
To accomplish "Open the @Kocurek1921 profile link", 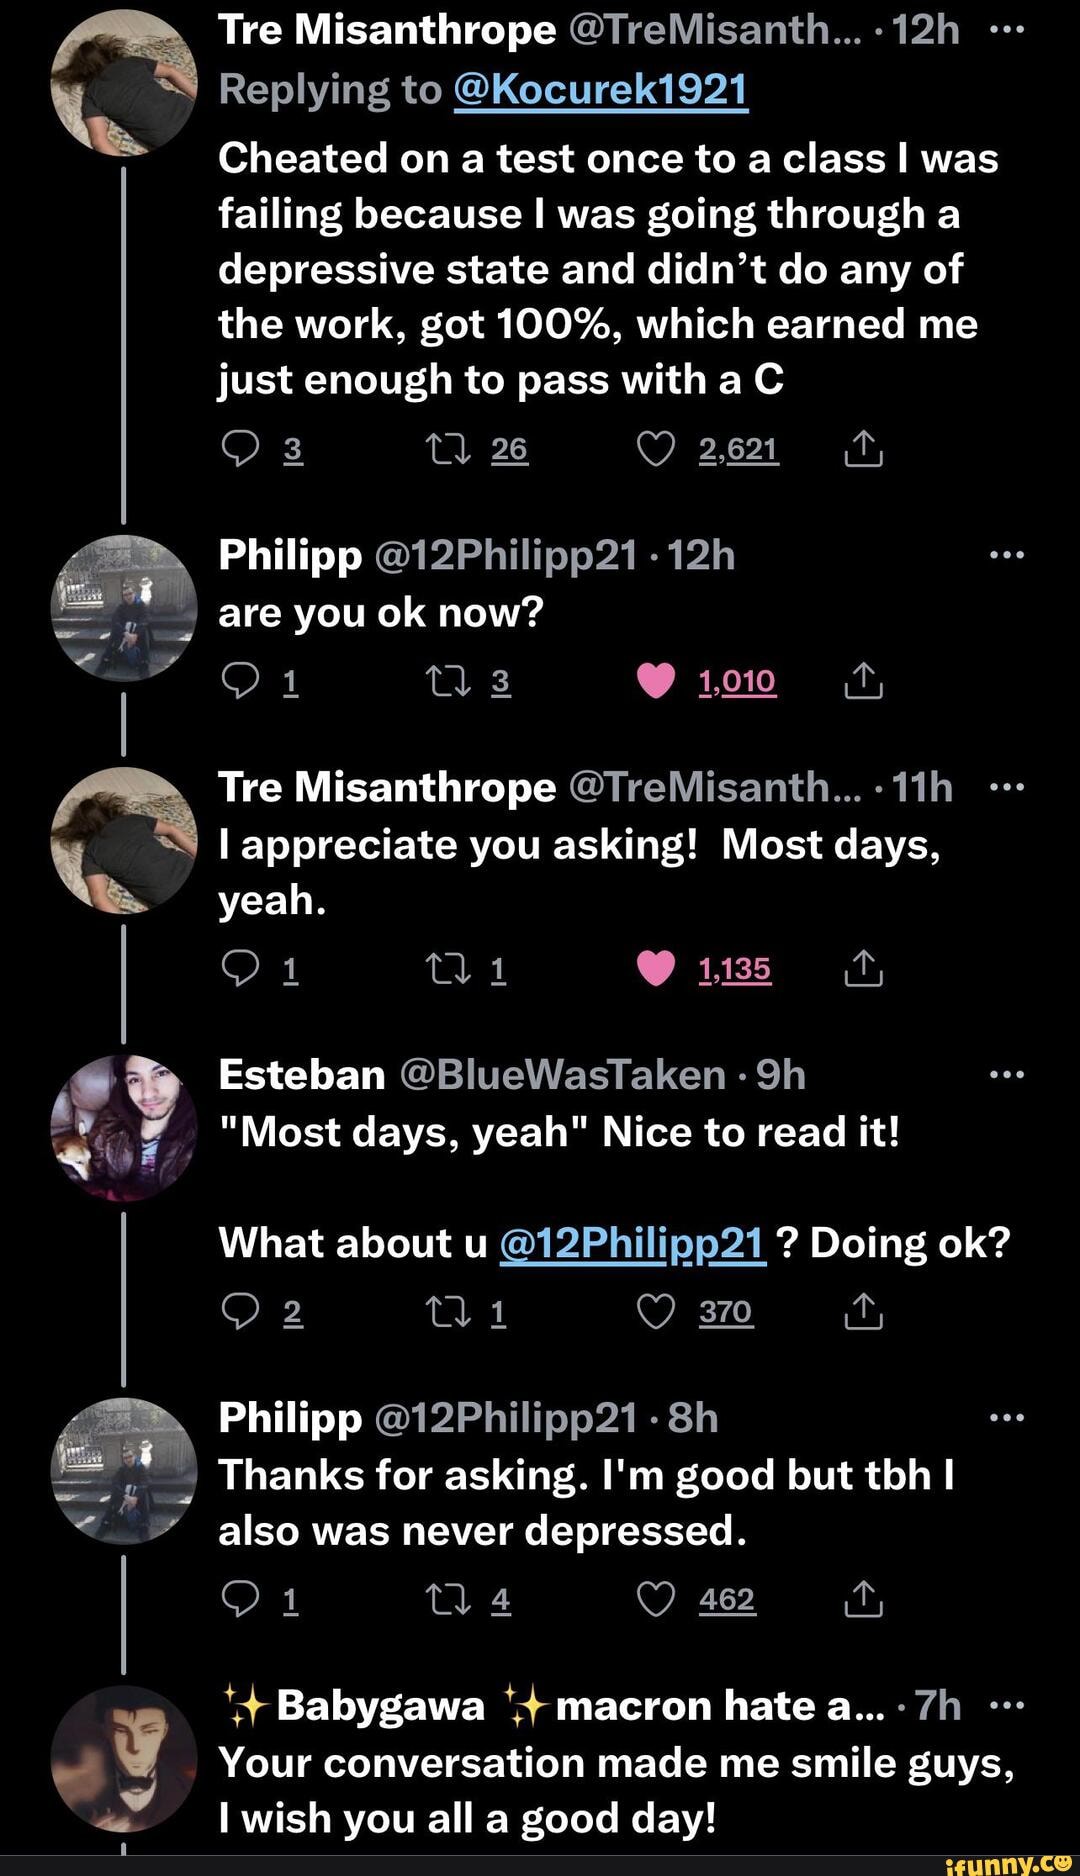I will (601, 90).
